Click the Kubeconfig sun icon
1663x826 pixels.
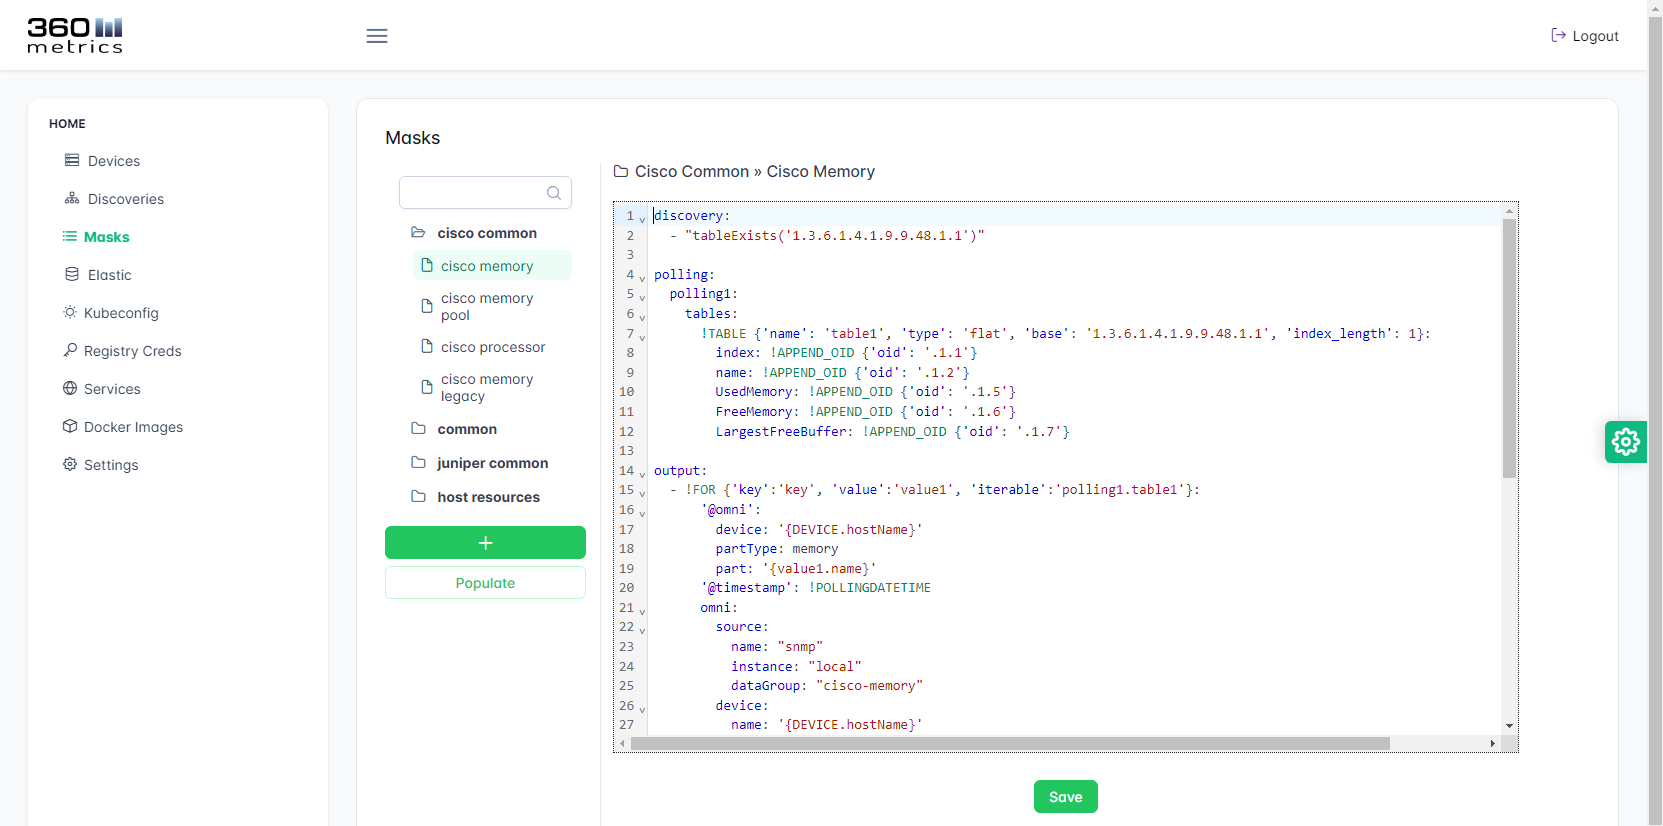pyautogui.click(x=70, y=312)
